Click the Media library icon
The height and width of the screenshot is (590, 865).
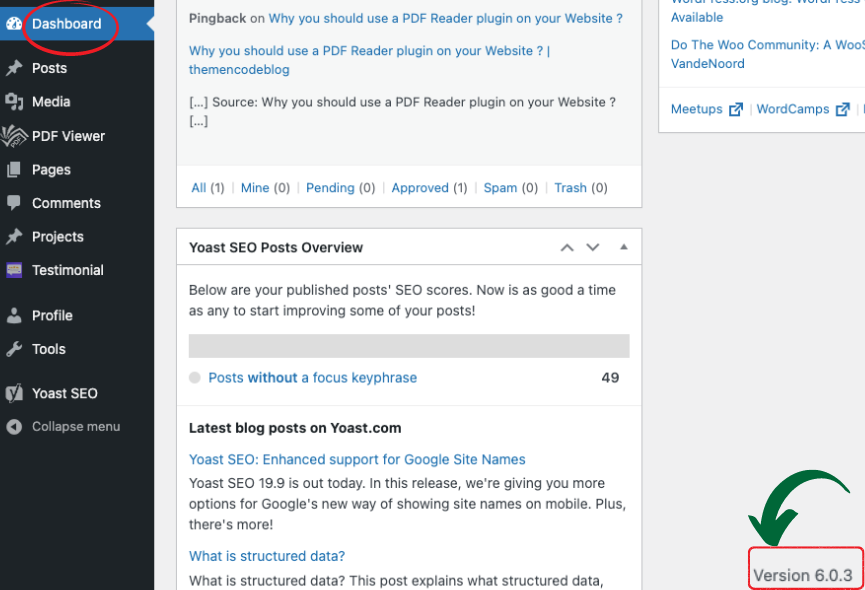pyautogui.click(x=14, y=101)
